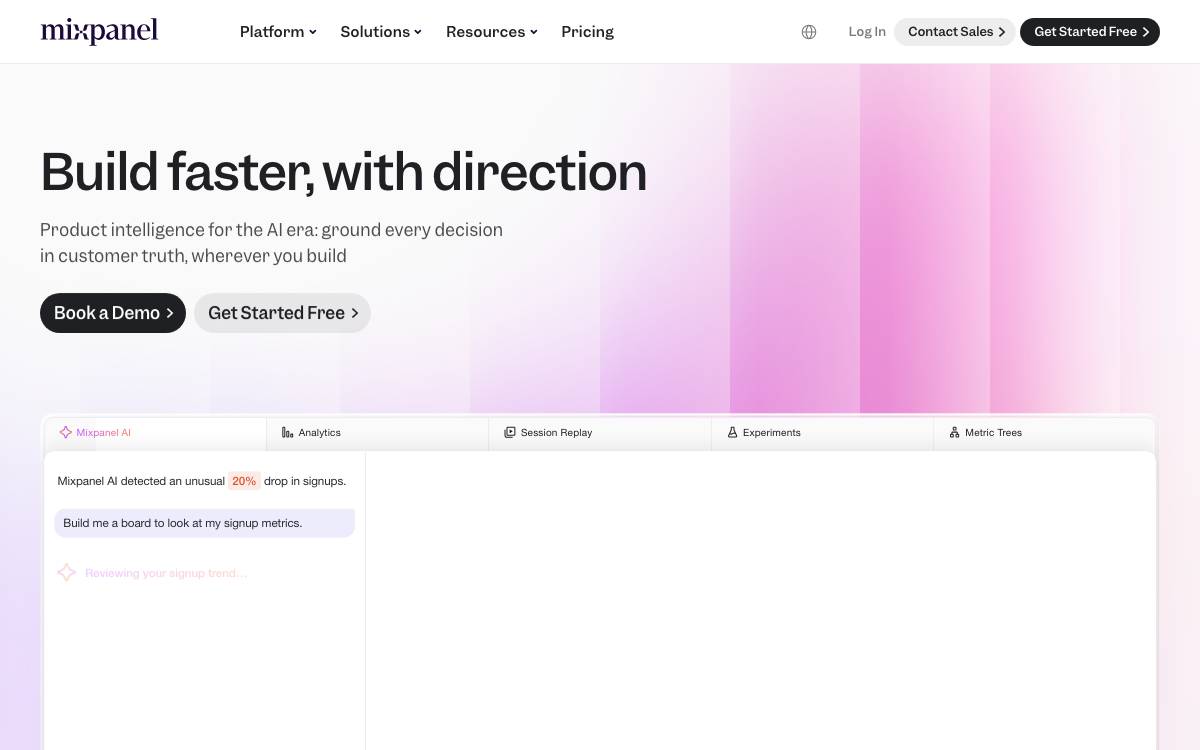Expand the Resources menu

coord(492,32)
